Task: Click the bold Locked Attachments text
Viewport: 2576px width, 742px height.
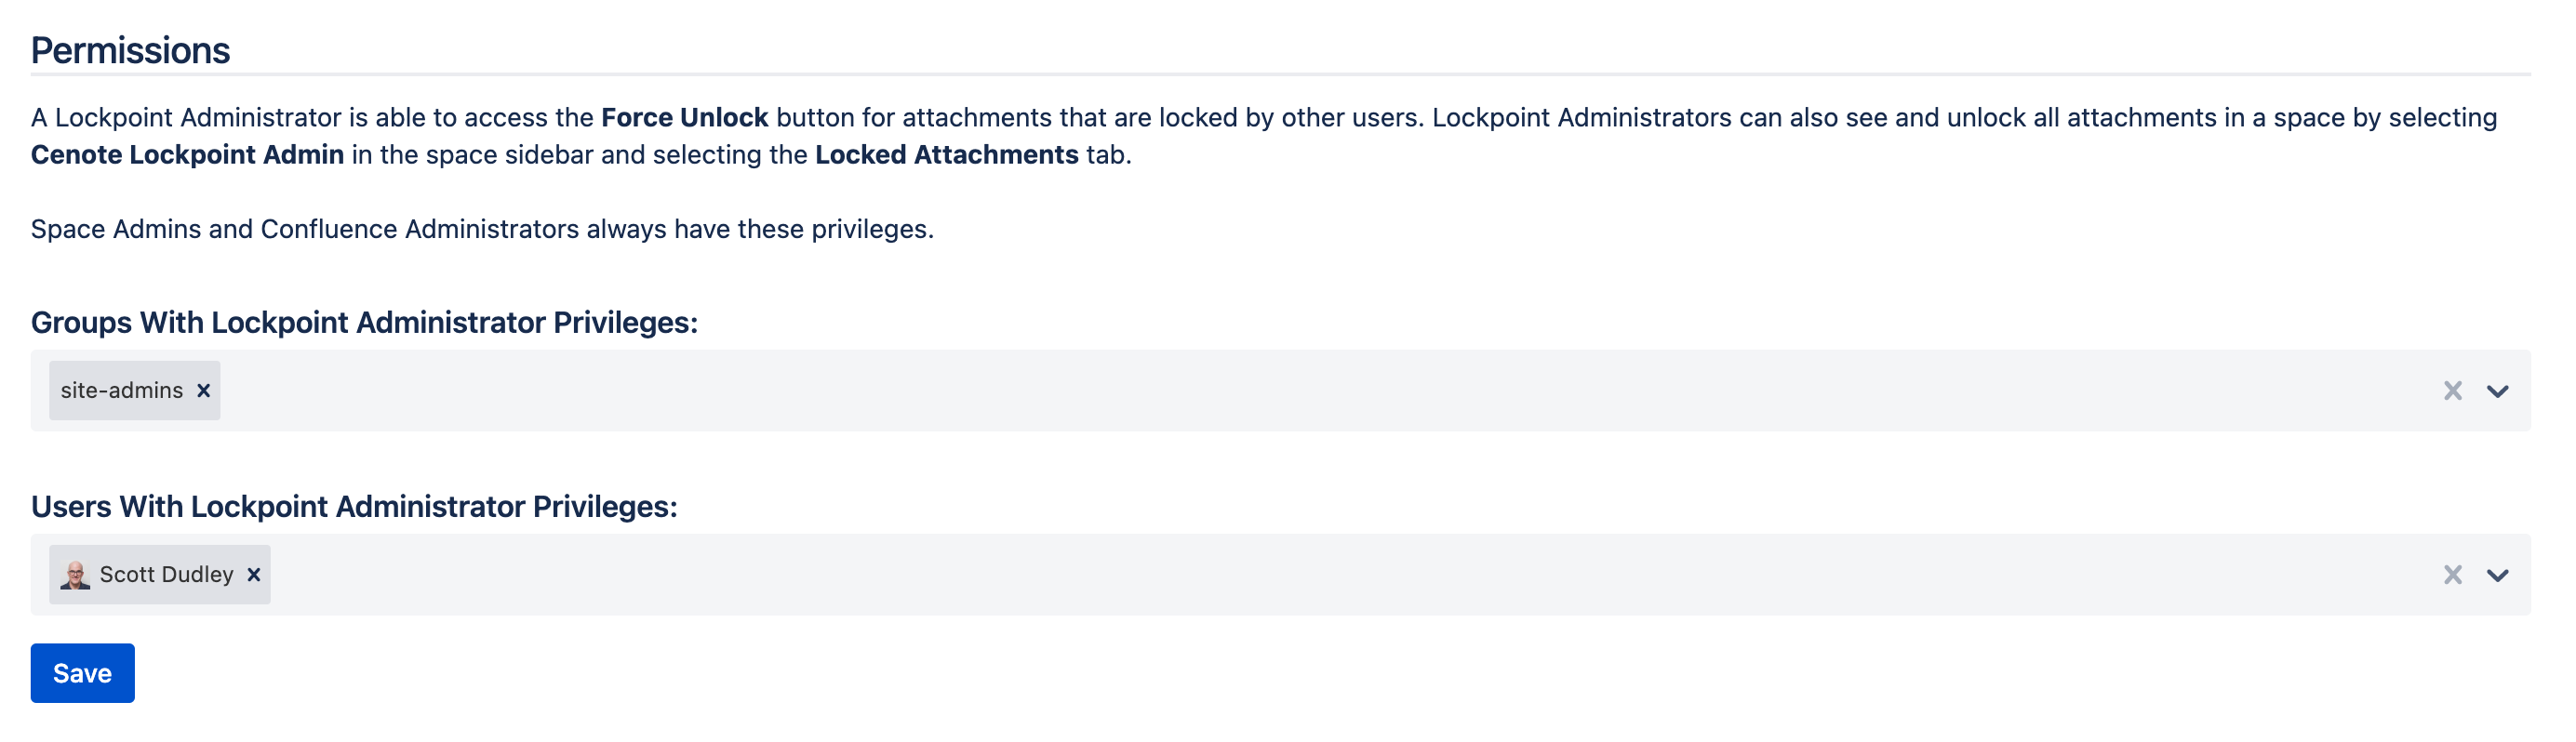Action: tap(946, 154)
